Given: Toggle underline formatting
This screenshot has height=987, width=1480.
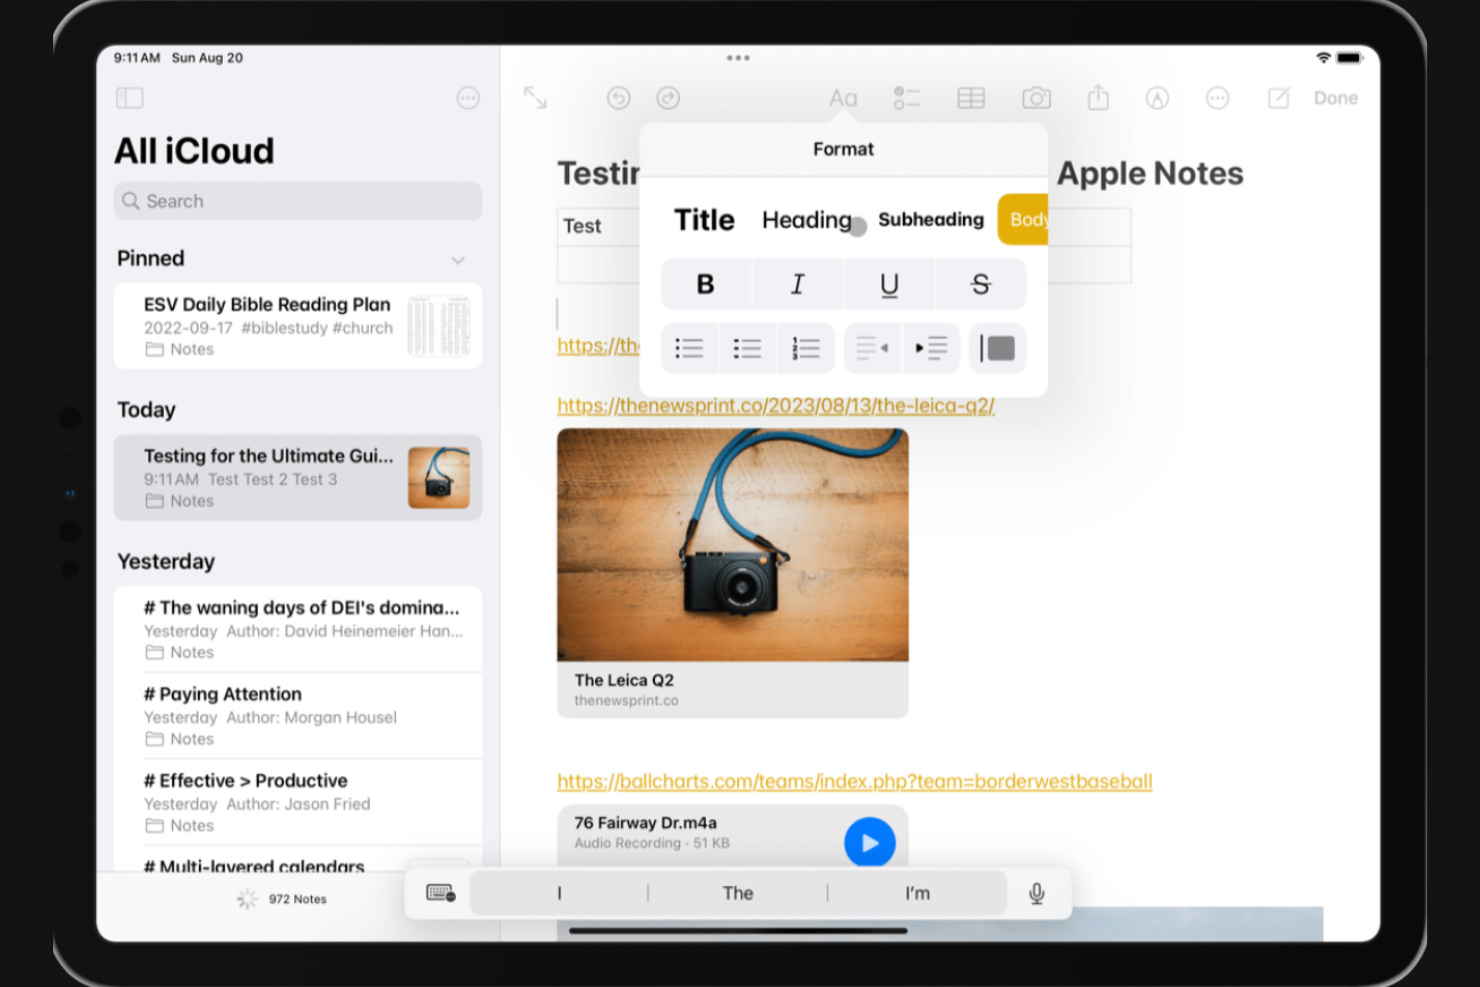Looking at the screenshot, I should tap(889, 284).
